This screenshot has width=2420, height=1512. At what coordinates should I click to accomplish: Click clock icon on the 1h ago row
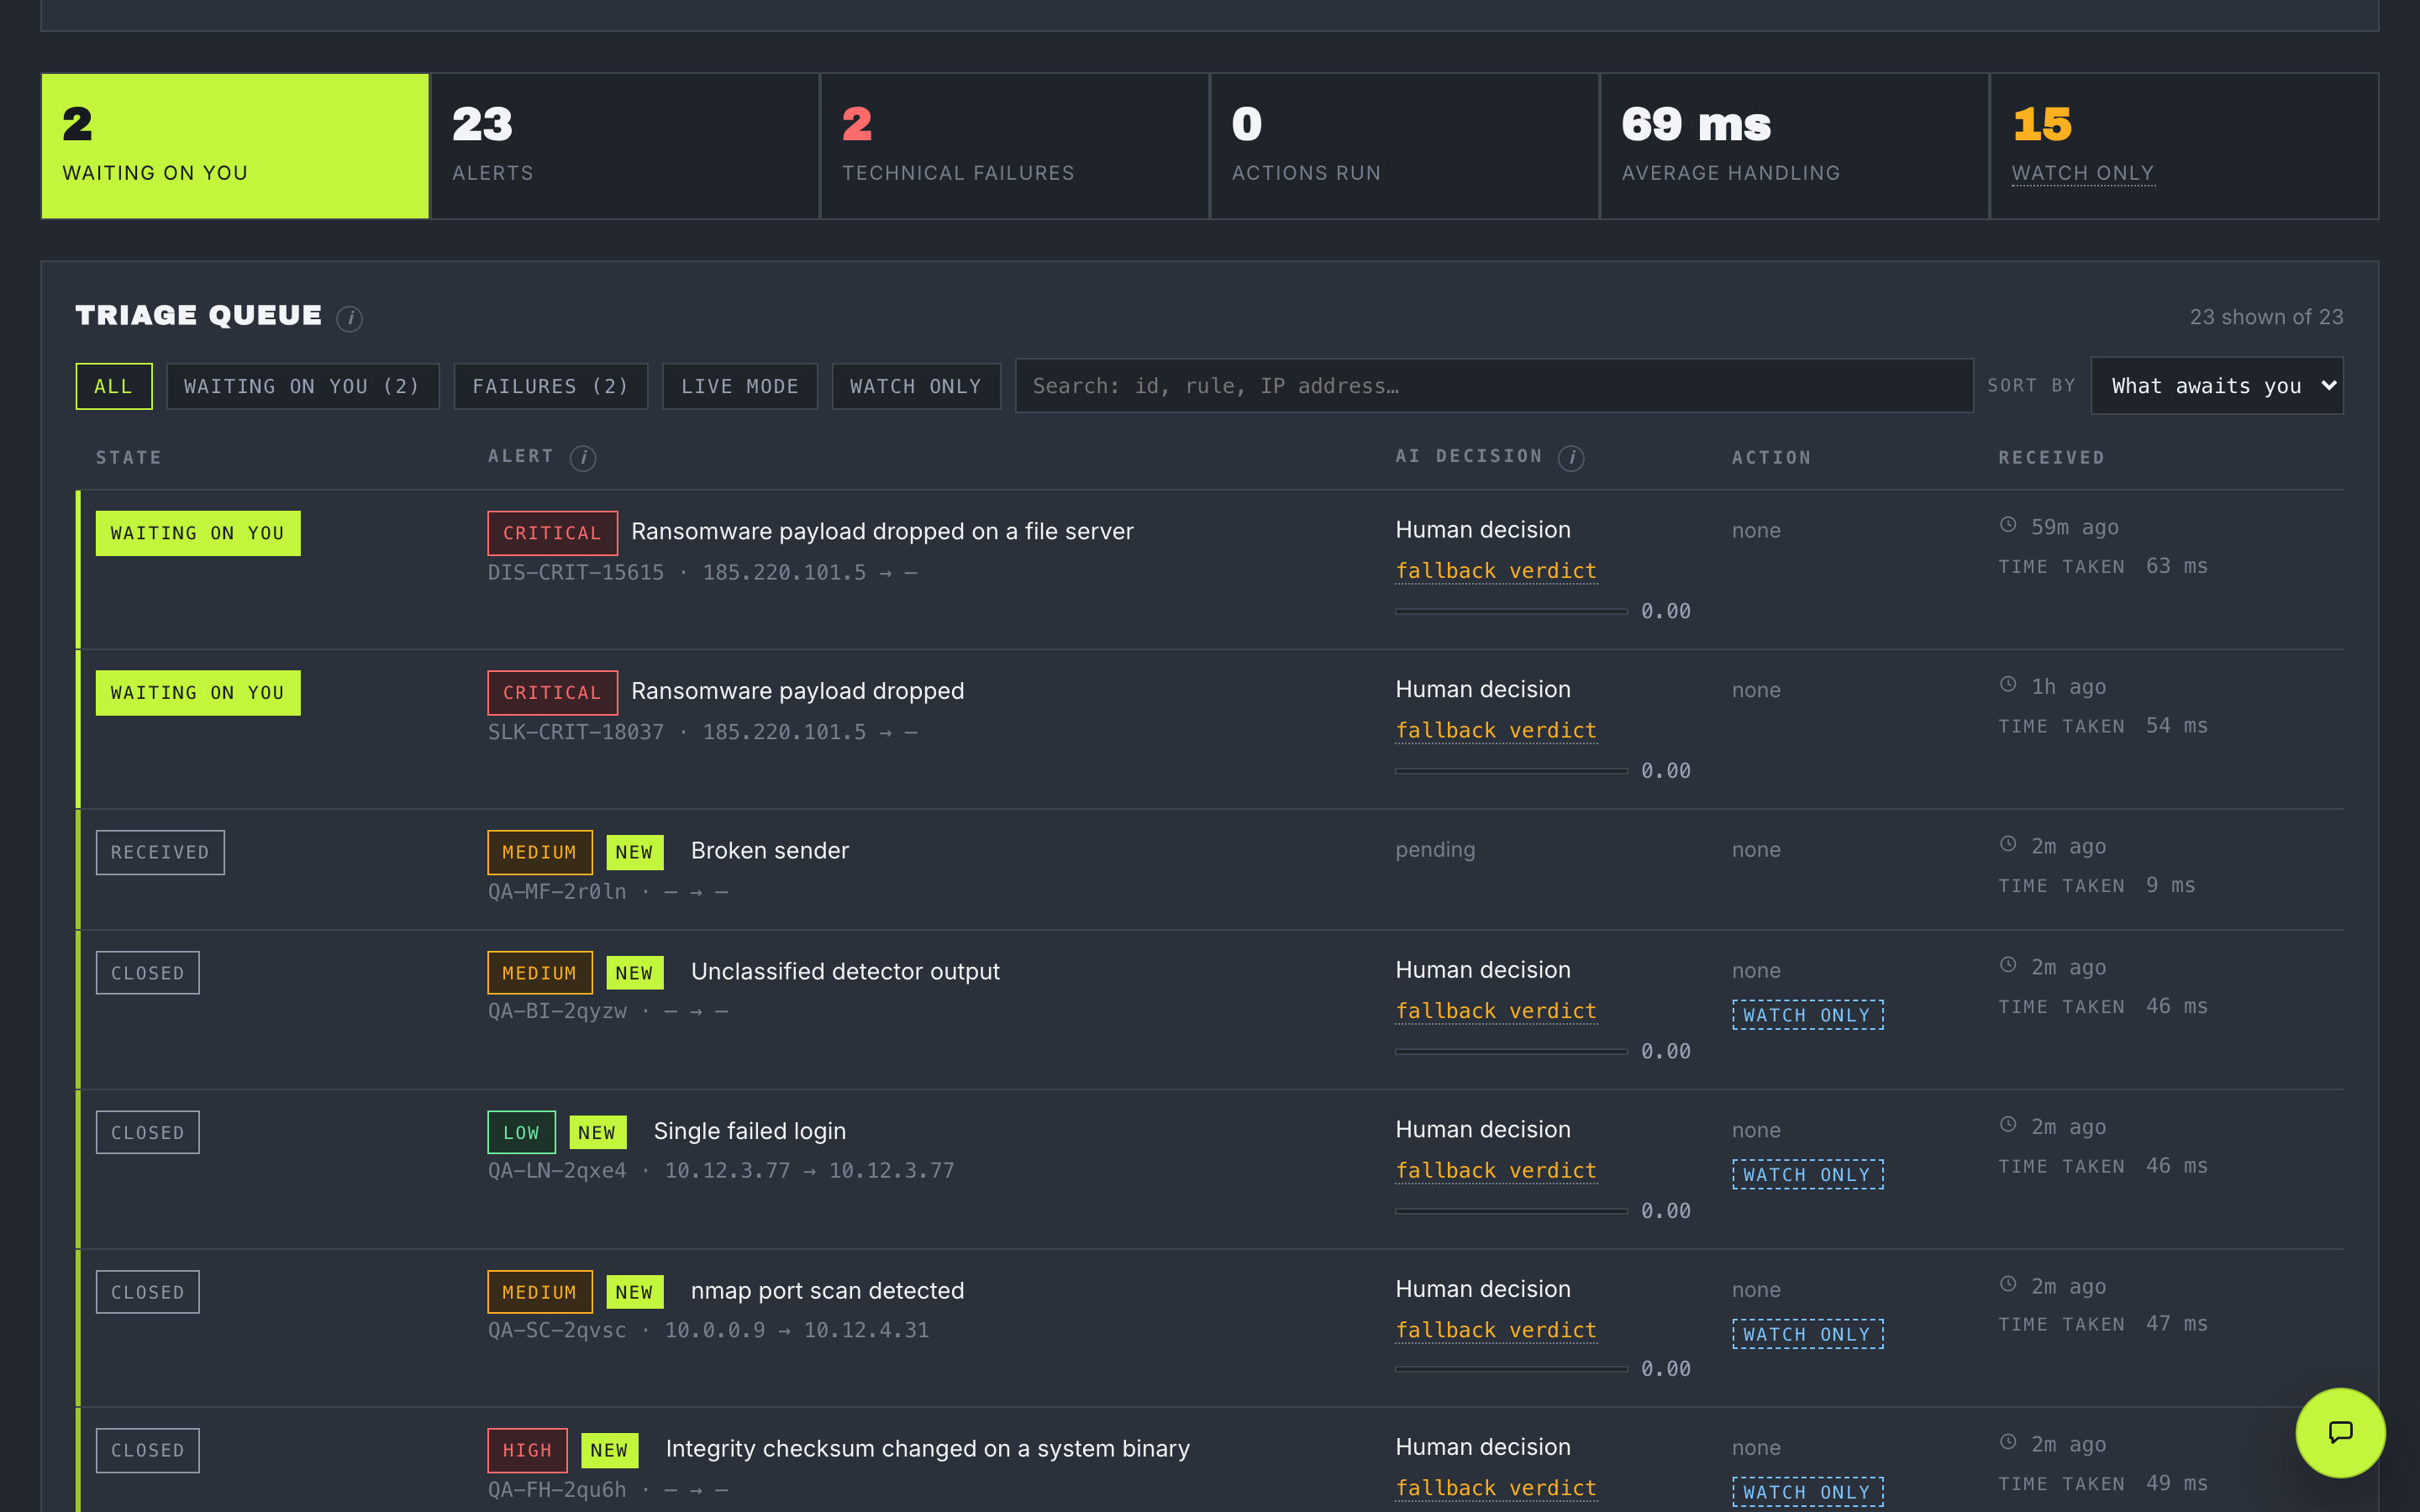[2008, 685]
